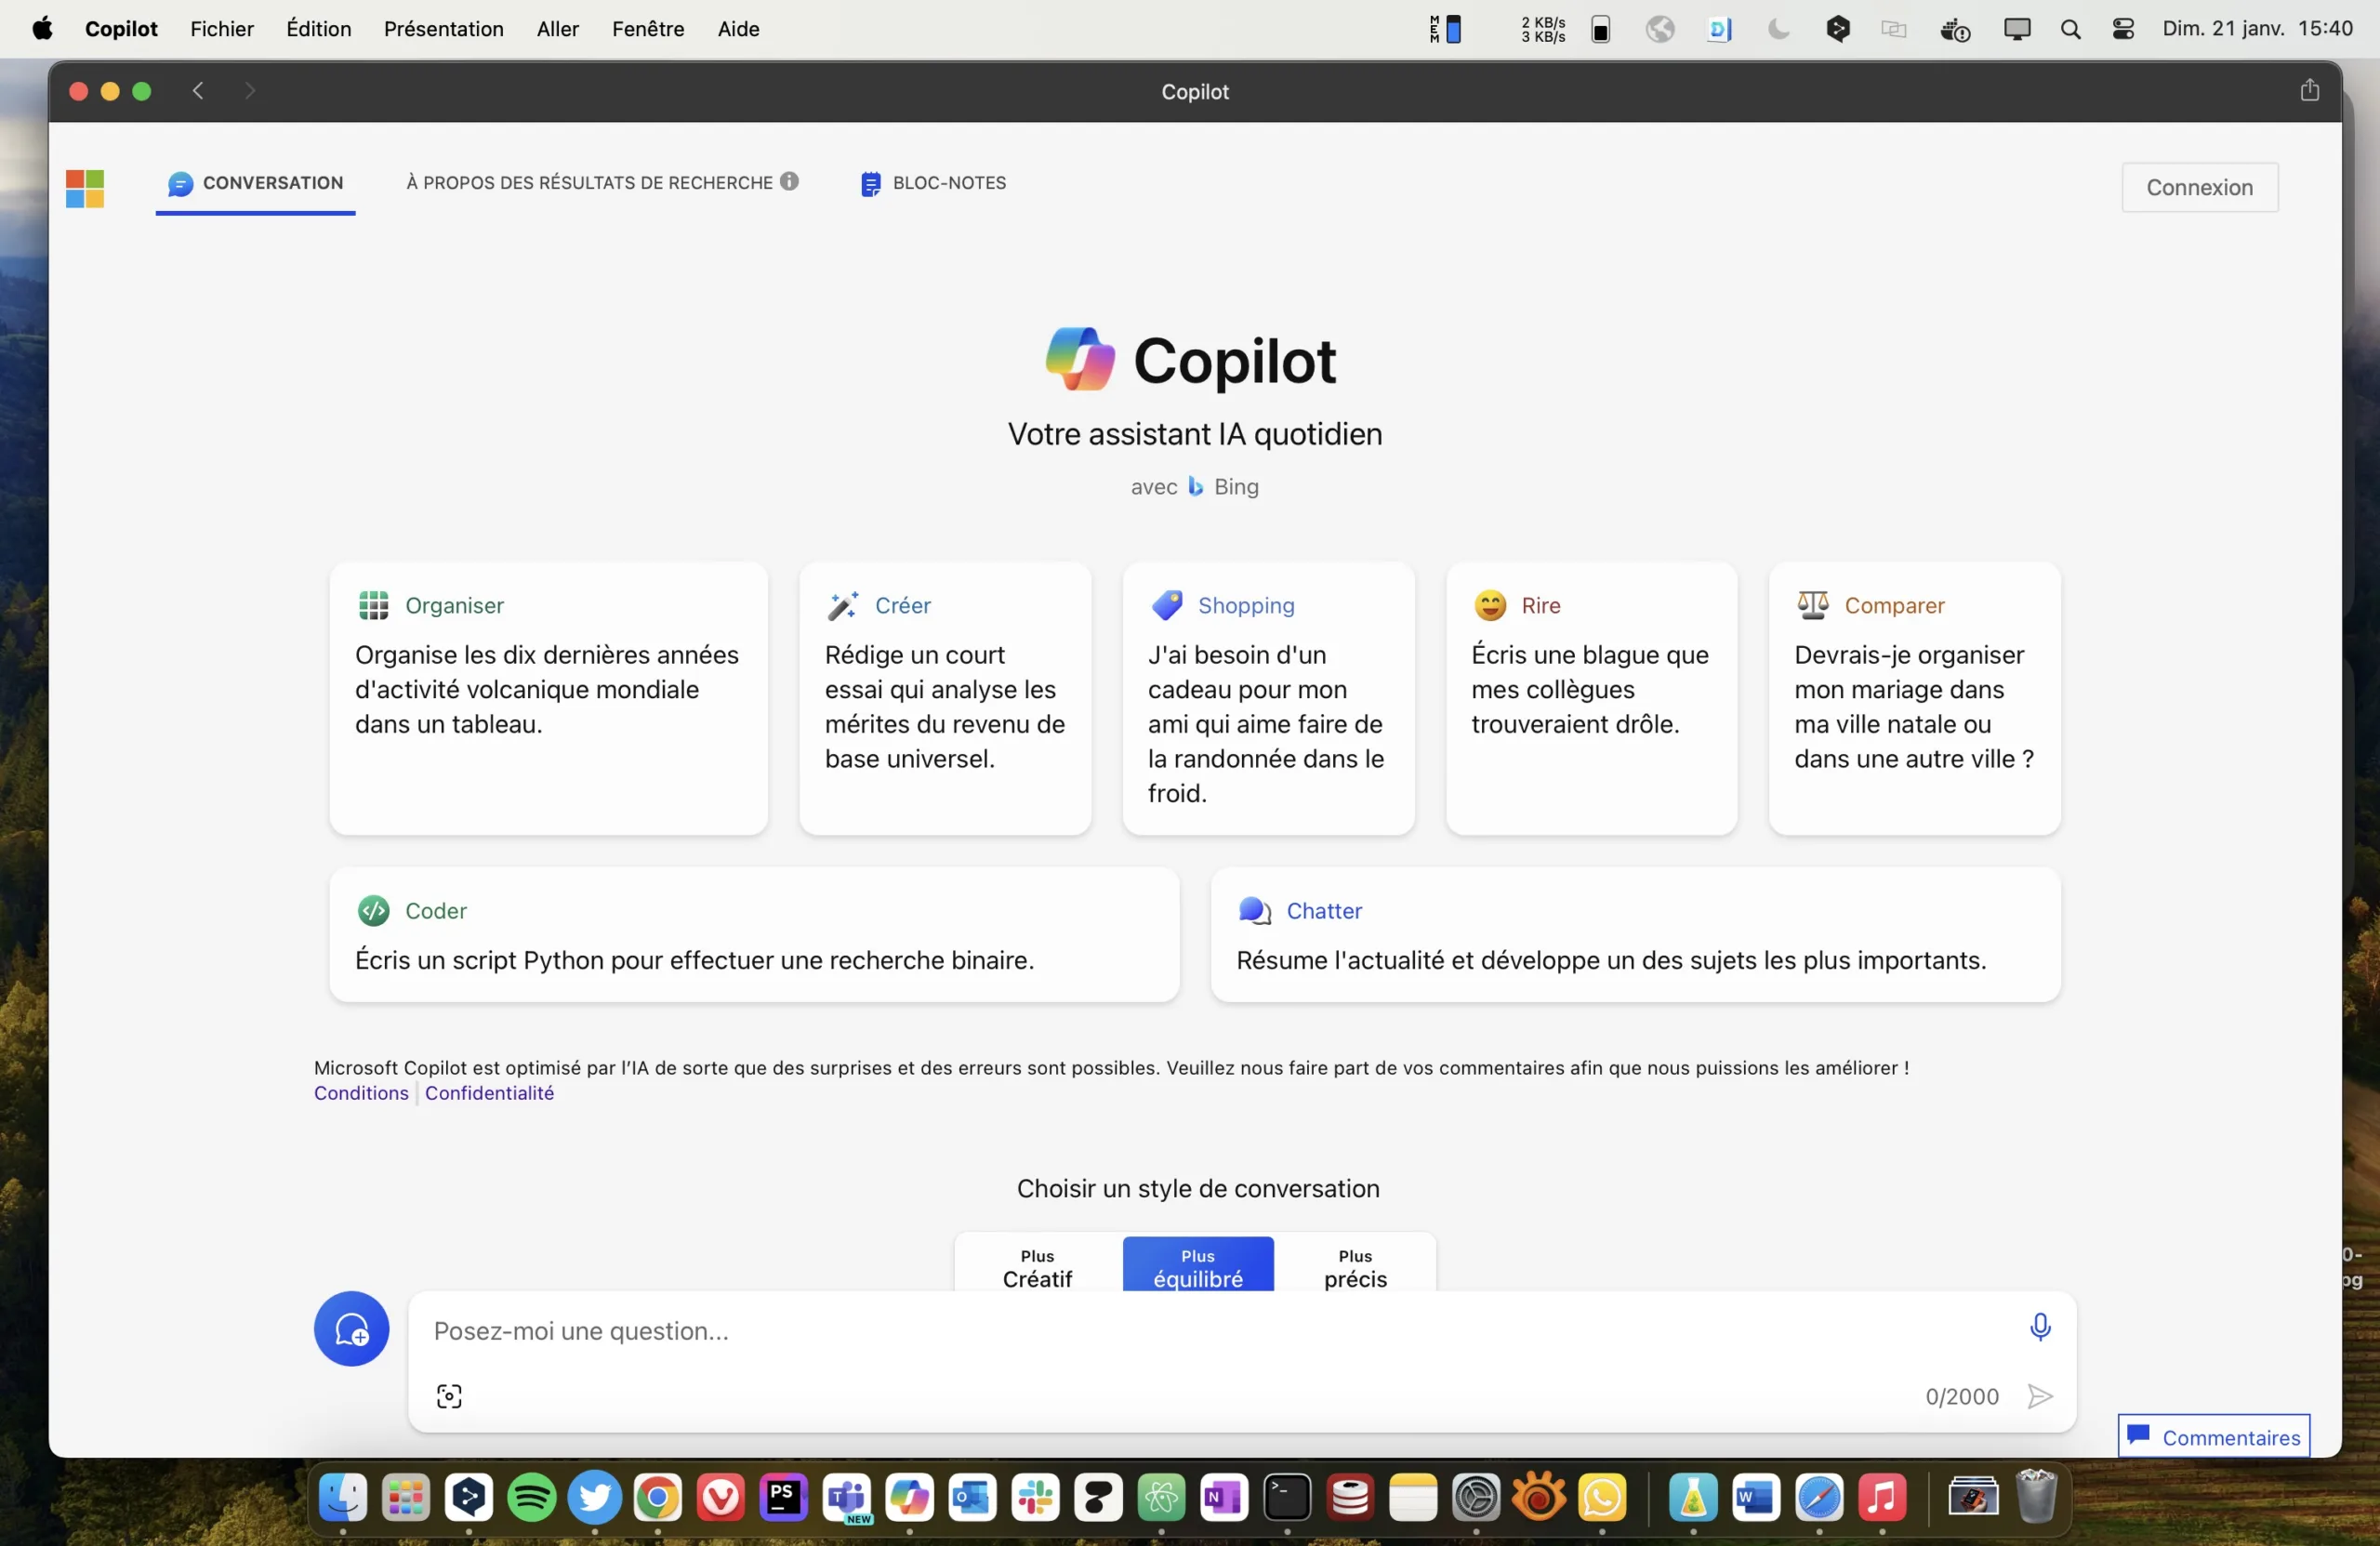2380x1546 pixels.
Task: Click the Copilot app menu
Action: [x=121, y=29]
